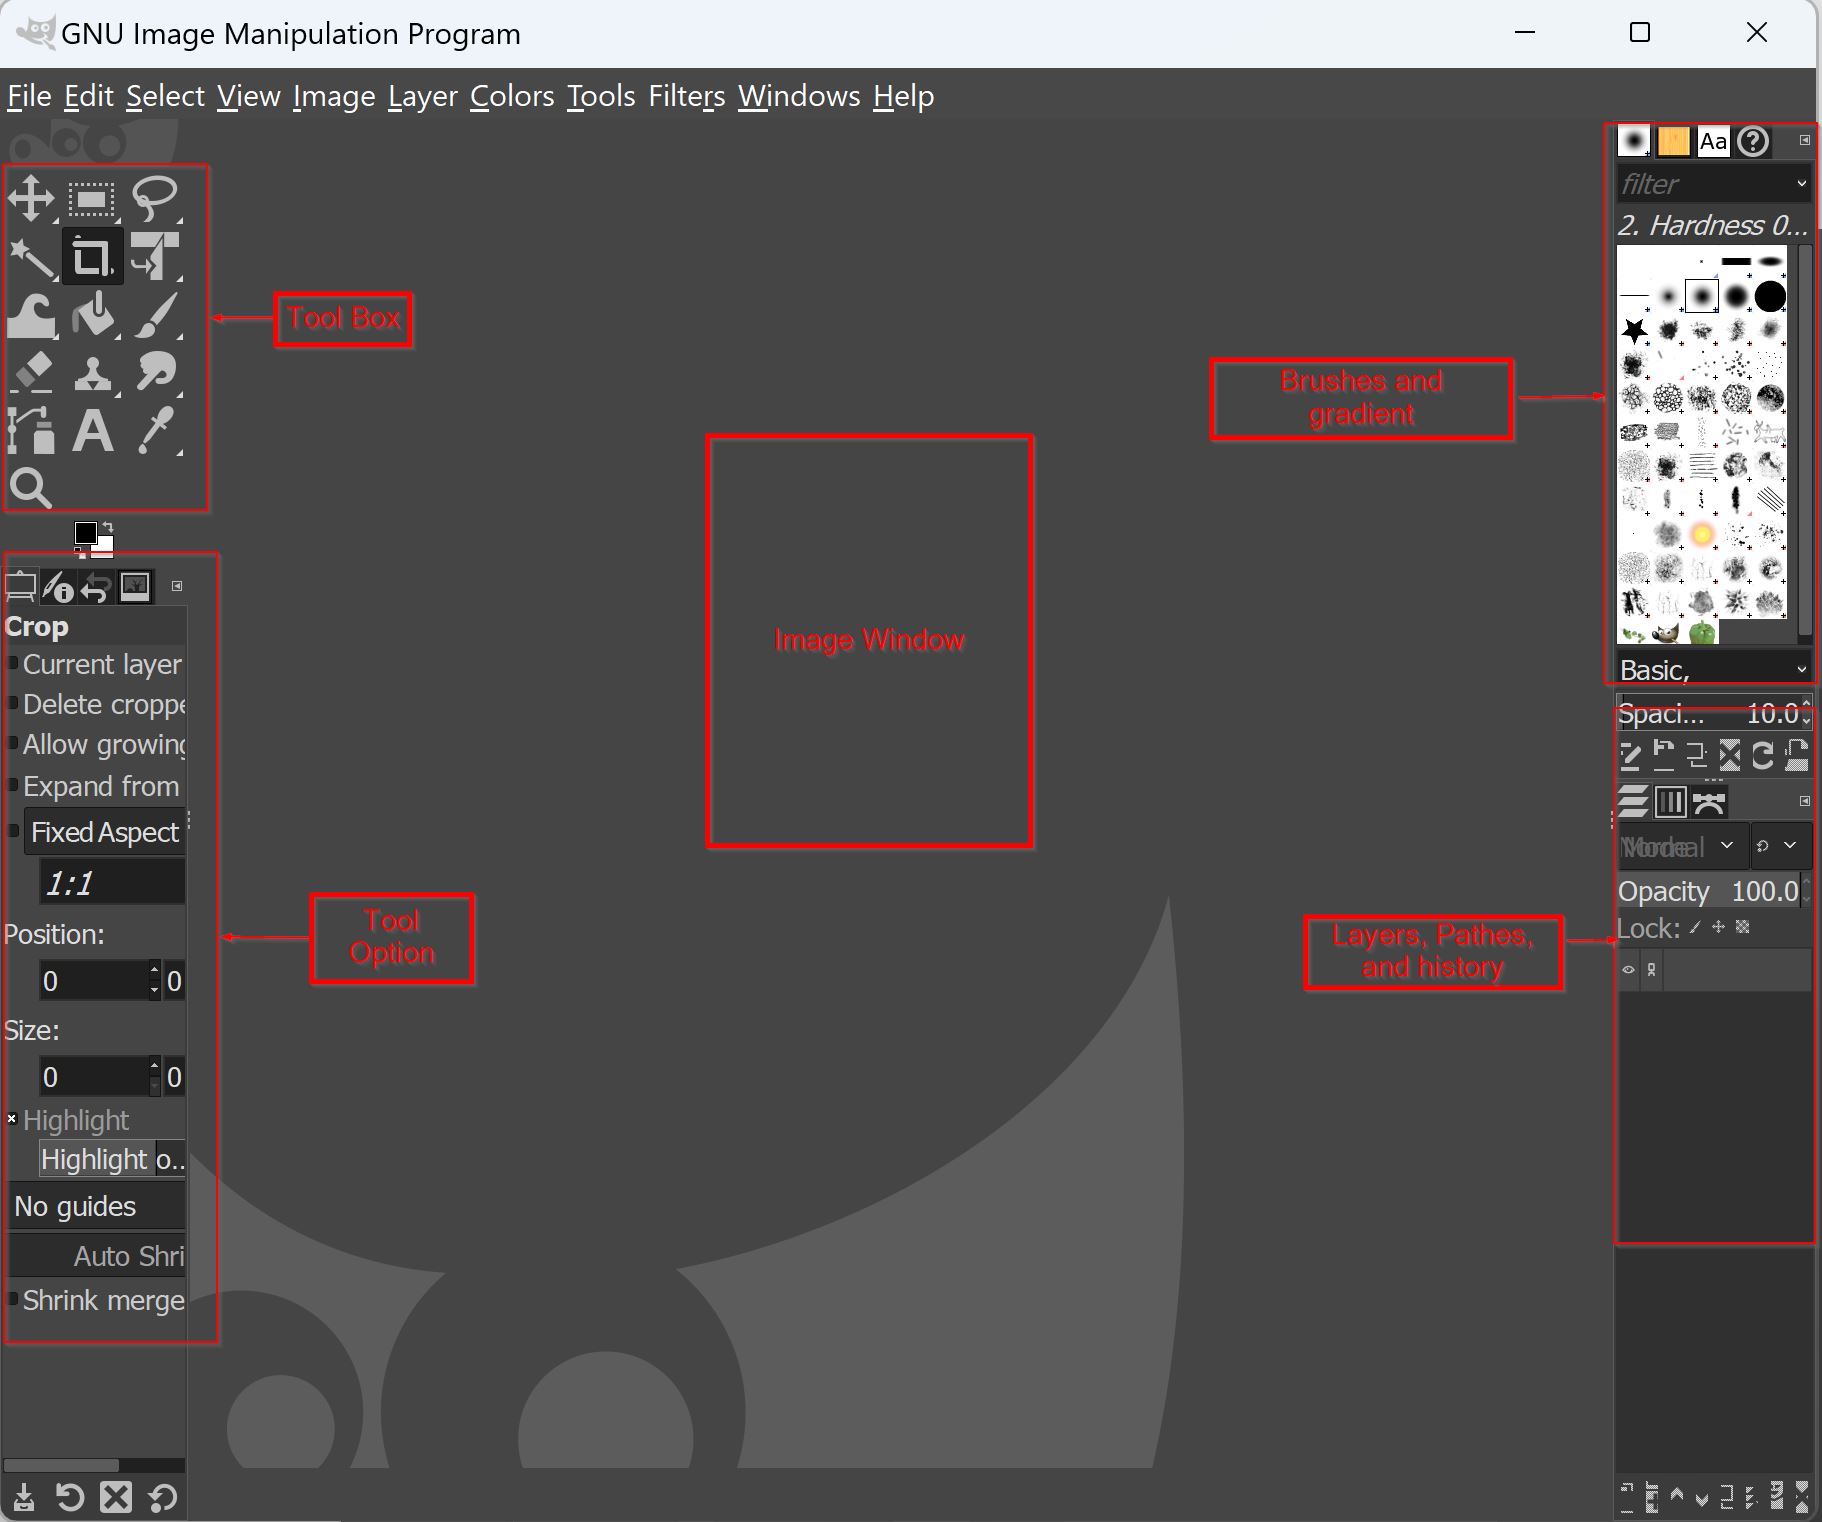
Task: Save tool preset icon at bottom left
Action: (x=25, y=1497)
